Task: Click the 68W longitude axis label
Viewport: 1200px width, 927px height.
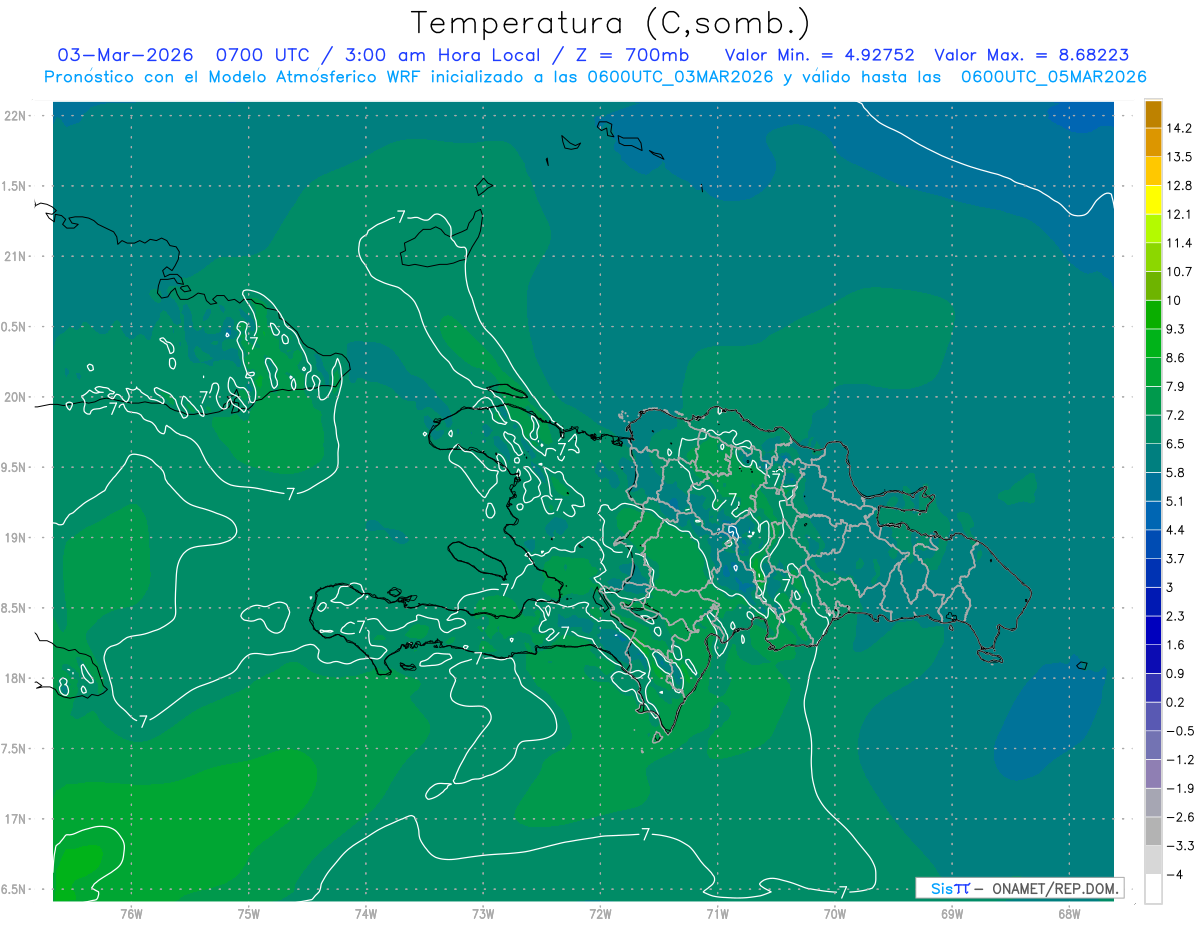Action: (x=1068, y=912)
